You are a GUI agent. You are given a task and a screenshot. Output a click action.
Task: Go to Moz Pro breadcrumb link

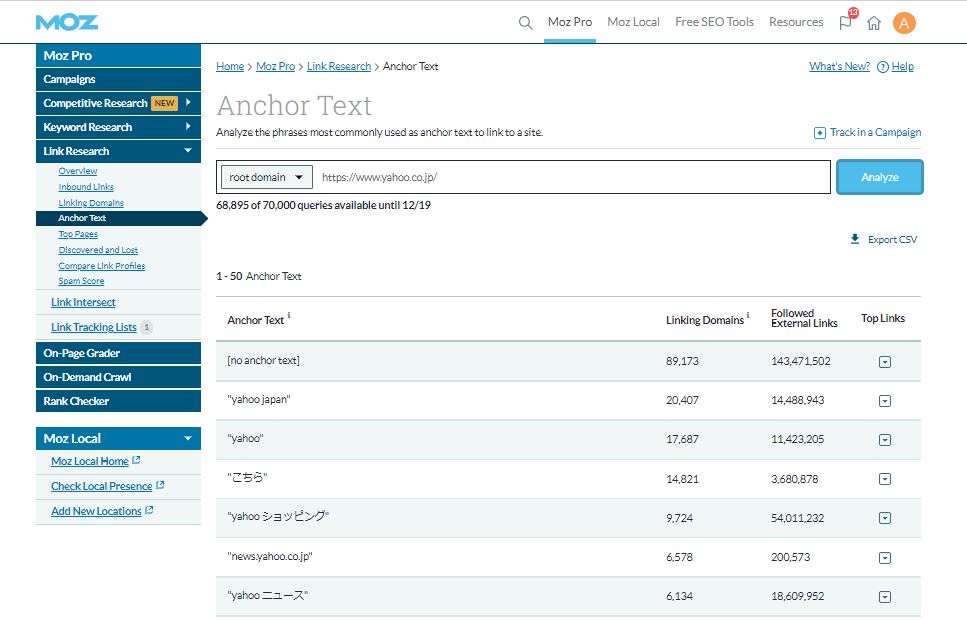275,66
